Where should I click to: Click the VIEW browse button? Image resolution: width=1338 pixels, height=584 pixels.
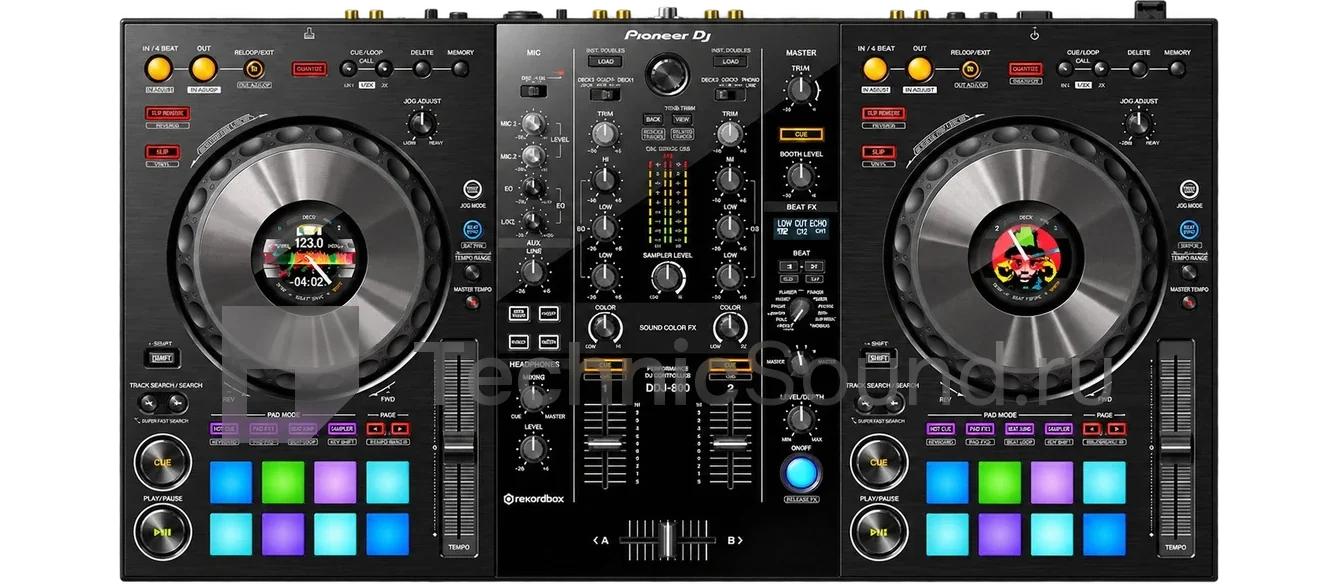point(682,118)
